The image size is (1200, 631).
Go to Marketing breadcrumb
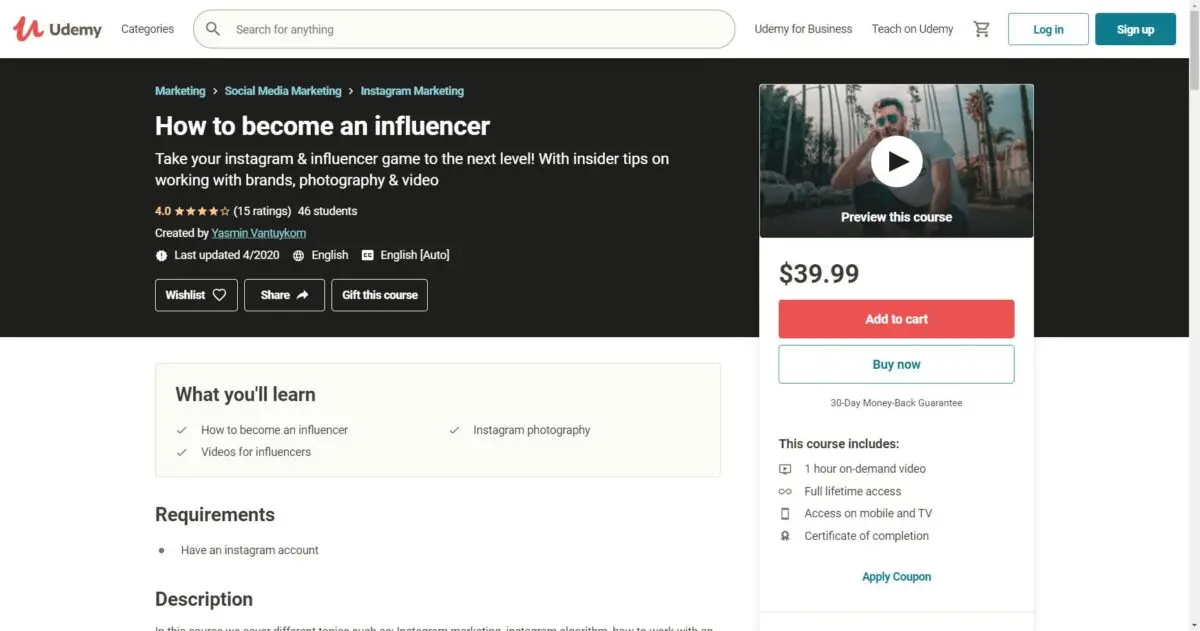point(180,91)
